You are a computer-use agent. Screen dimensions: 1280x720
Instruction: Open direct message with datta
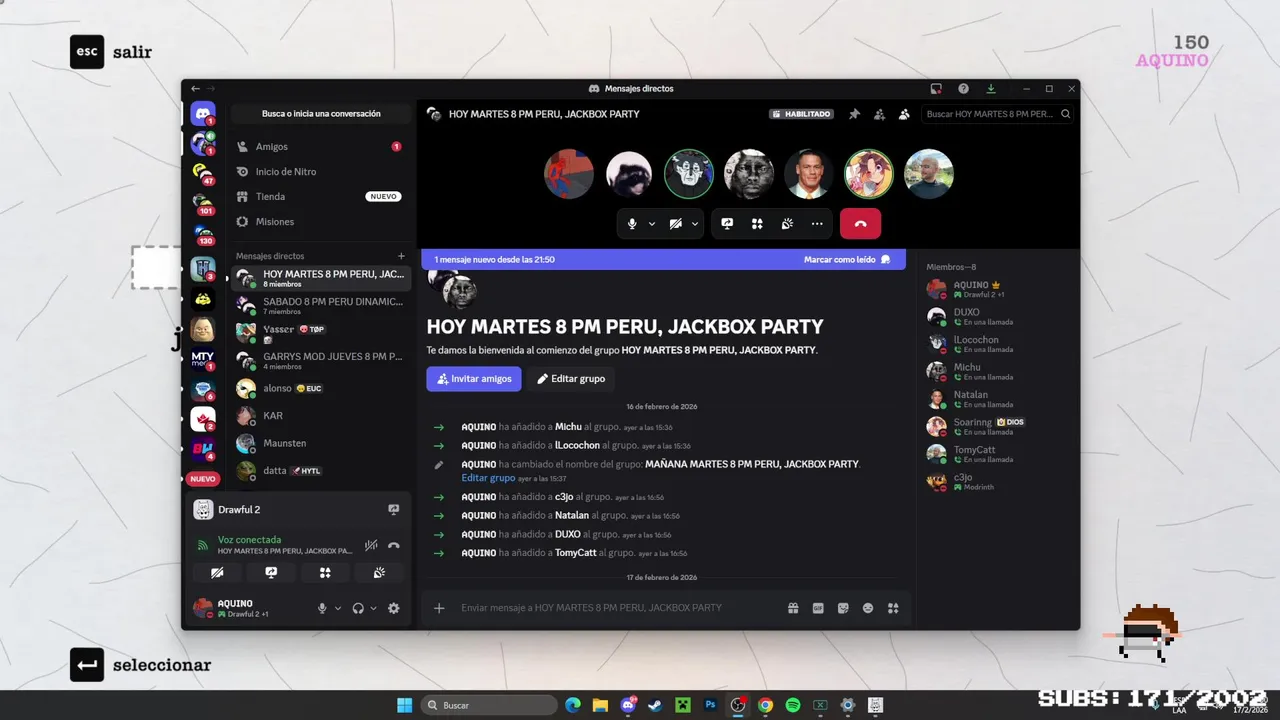pos(320,470)
